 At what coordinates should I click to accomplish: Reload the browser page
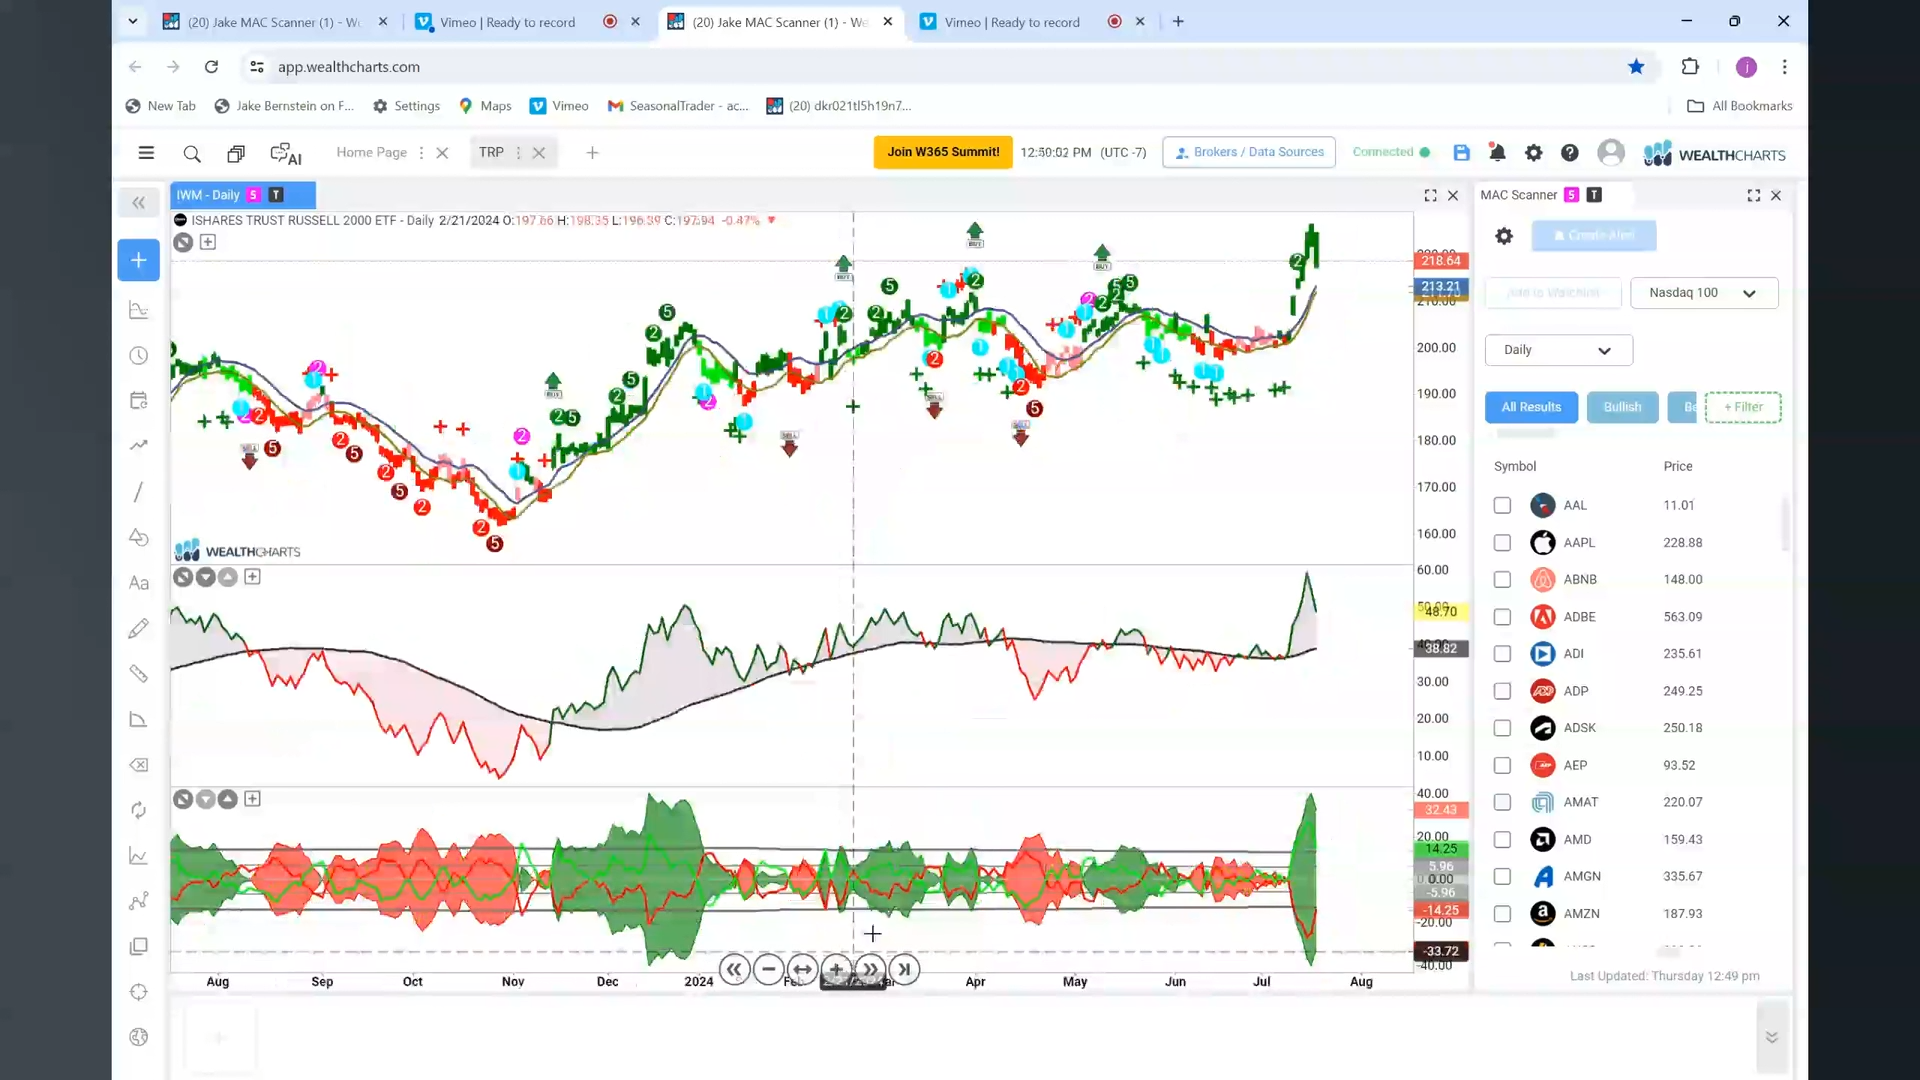[211, 67]
